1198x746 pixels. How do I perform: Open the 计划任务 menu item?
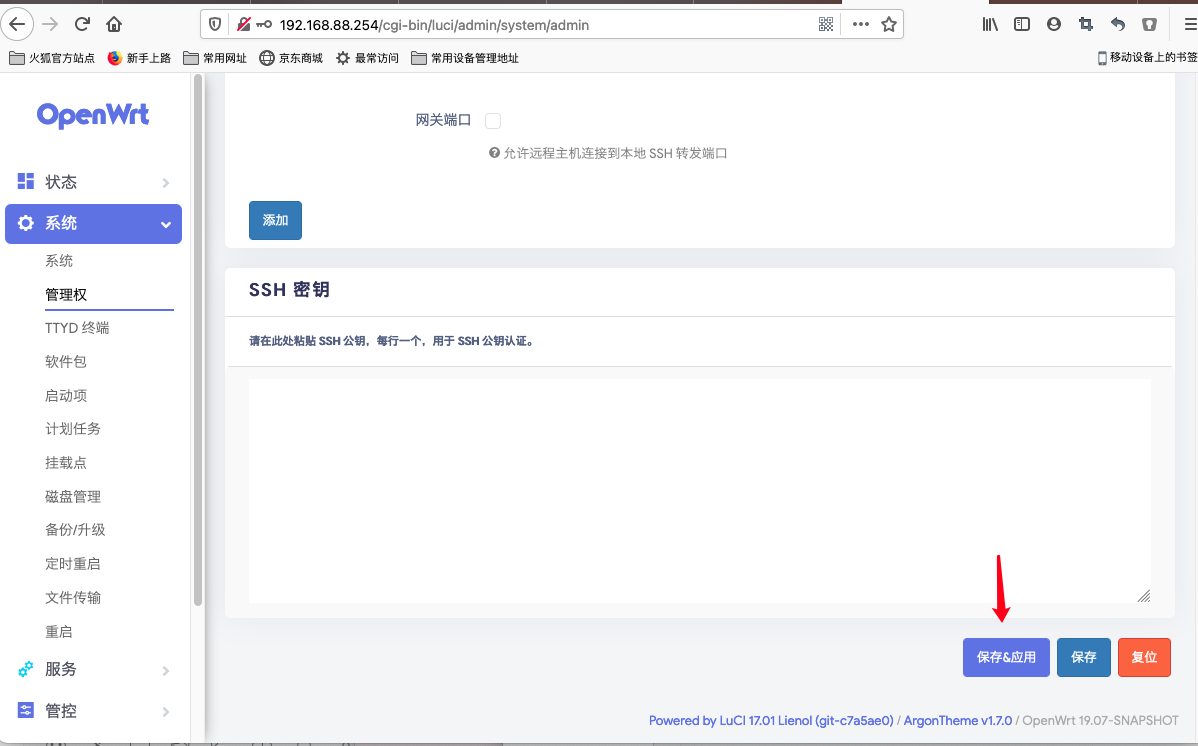click(73, 429)
